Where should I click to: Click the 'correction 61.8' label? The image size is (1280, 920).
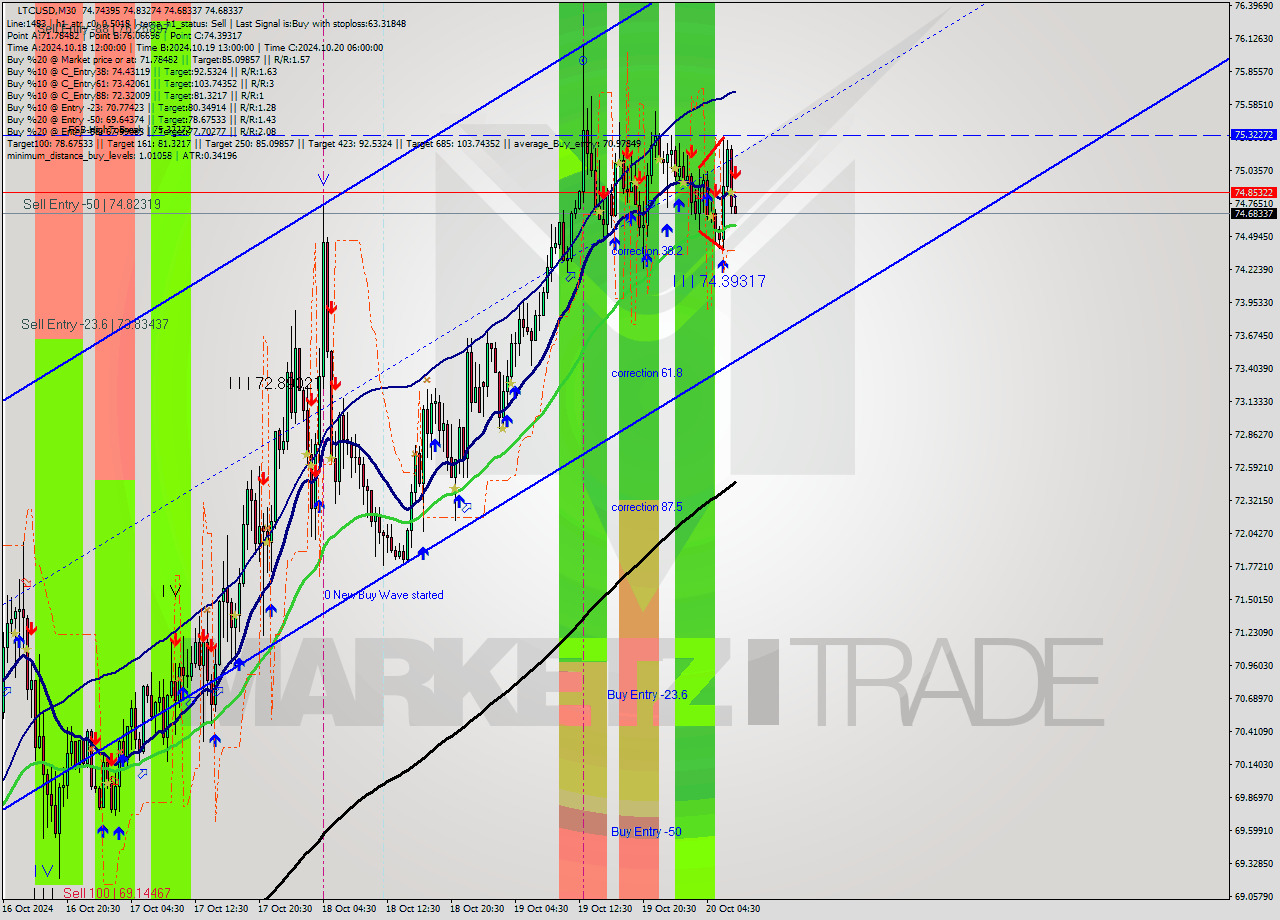[647, 373]
